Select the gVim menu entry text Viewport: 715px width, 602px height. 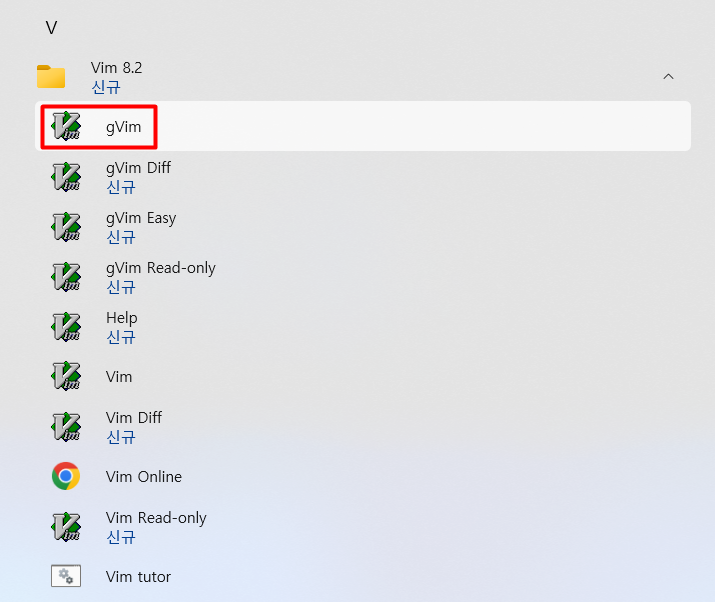coord(124,127)
